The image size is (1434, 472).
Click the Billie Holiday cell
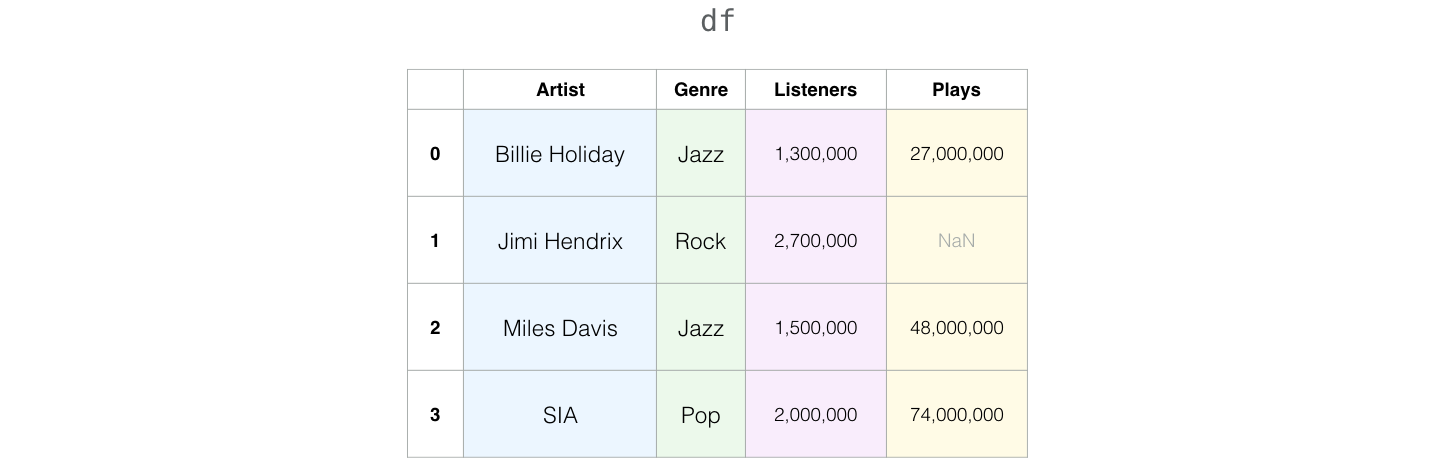point(560,154)
